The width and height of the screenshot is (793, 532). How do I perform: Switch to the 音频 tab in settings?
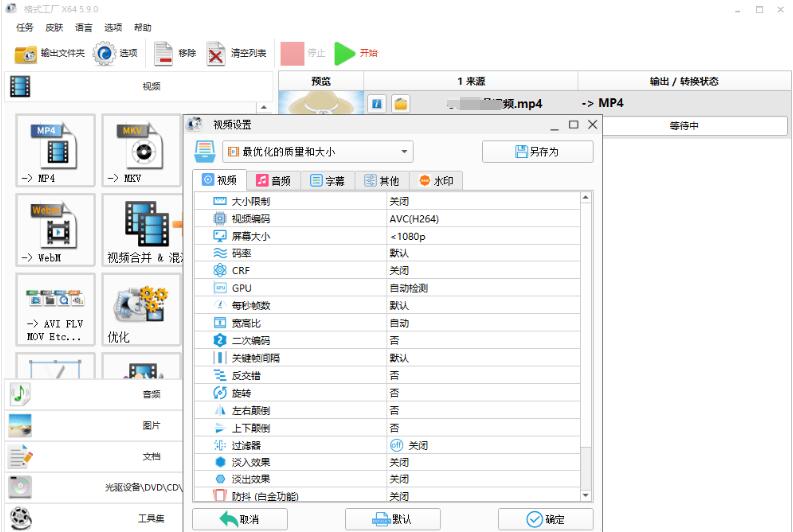(x=274, y=181)
